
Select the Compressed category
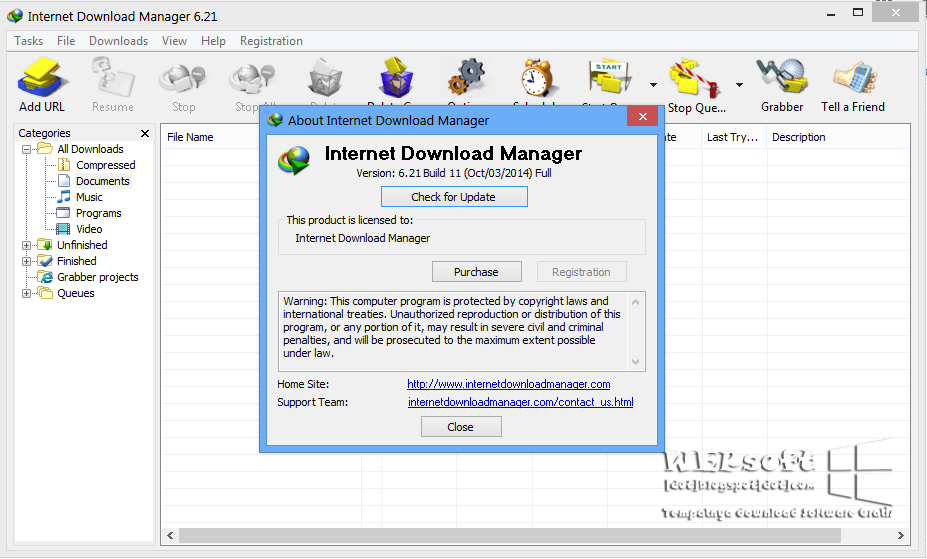point(105,165)
